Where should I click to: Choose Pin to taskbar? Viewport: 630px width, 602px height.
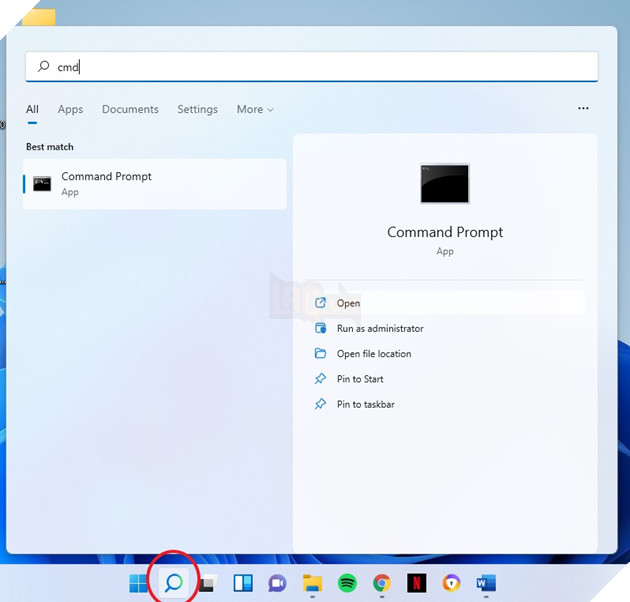pos(354,404)
